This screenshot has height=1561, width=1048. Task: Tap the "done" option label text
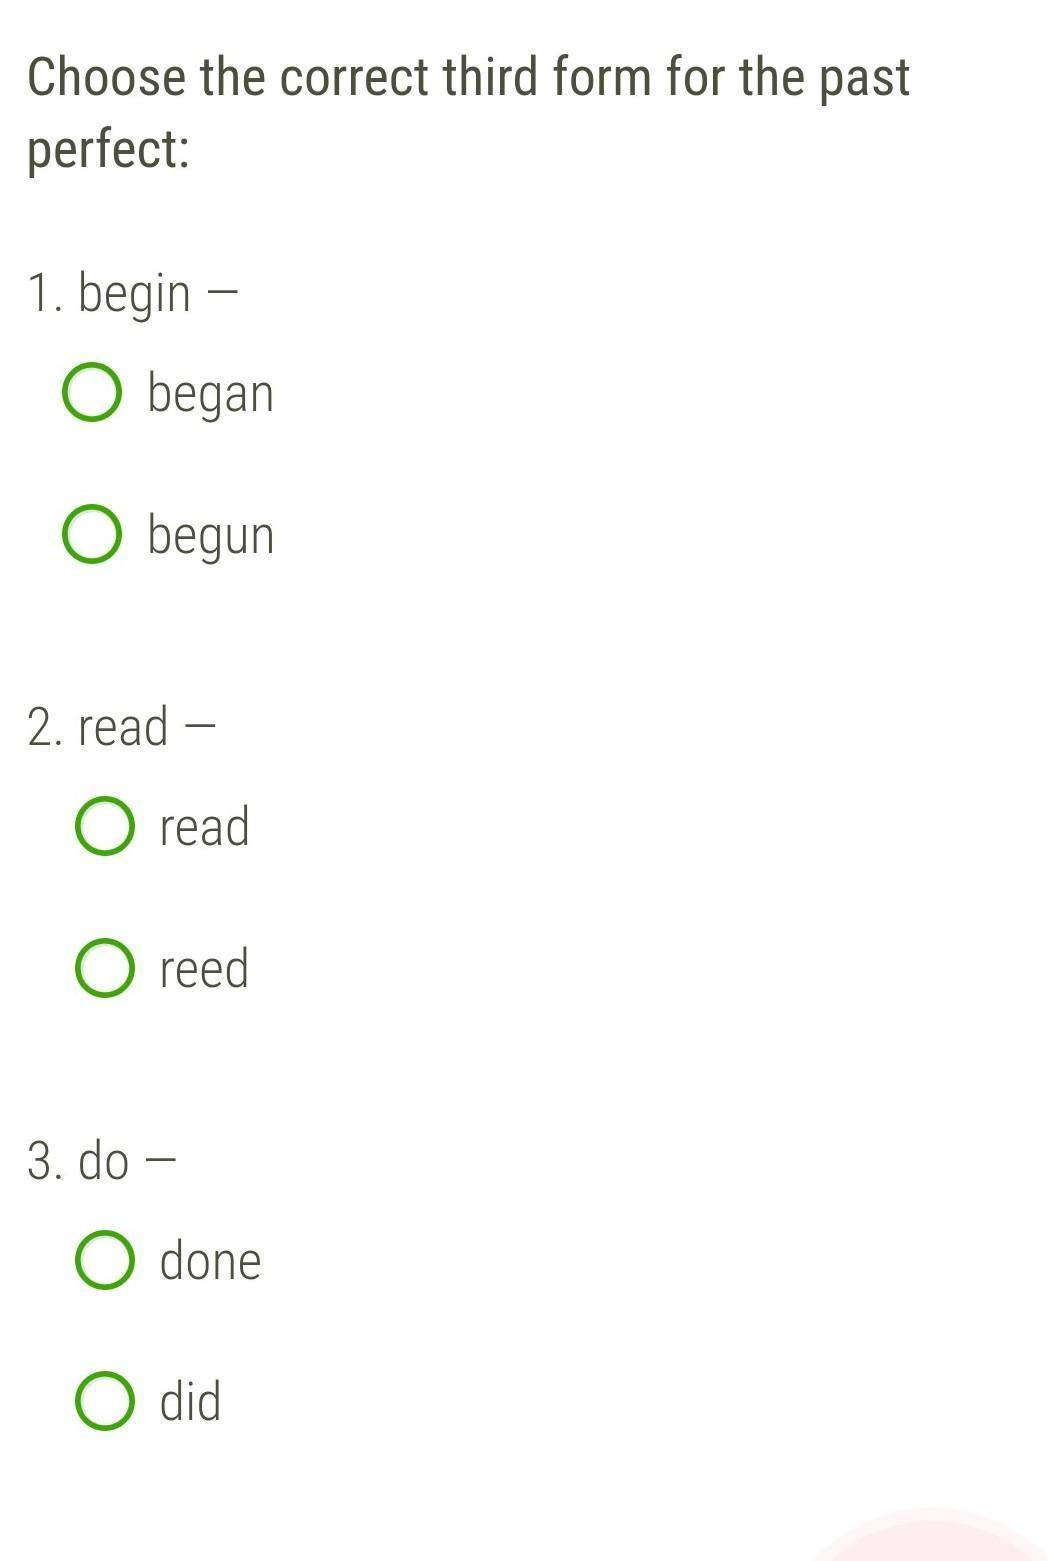(210, 1260)
